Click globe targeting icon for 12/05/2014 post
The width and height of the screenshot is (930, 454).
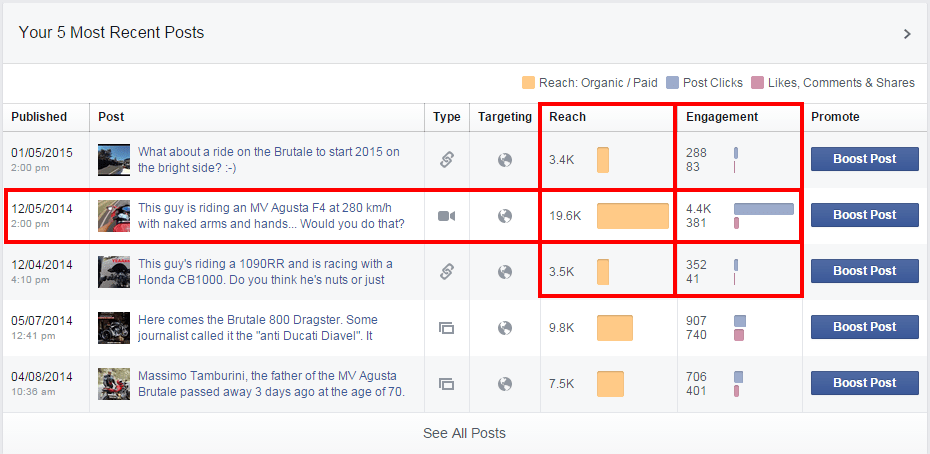(x=505, y=216)
